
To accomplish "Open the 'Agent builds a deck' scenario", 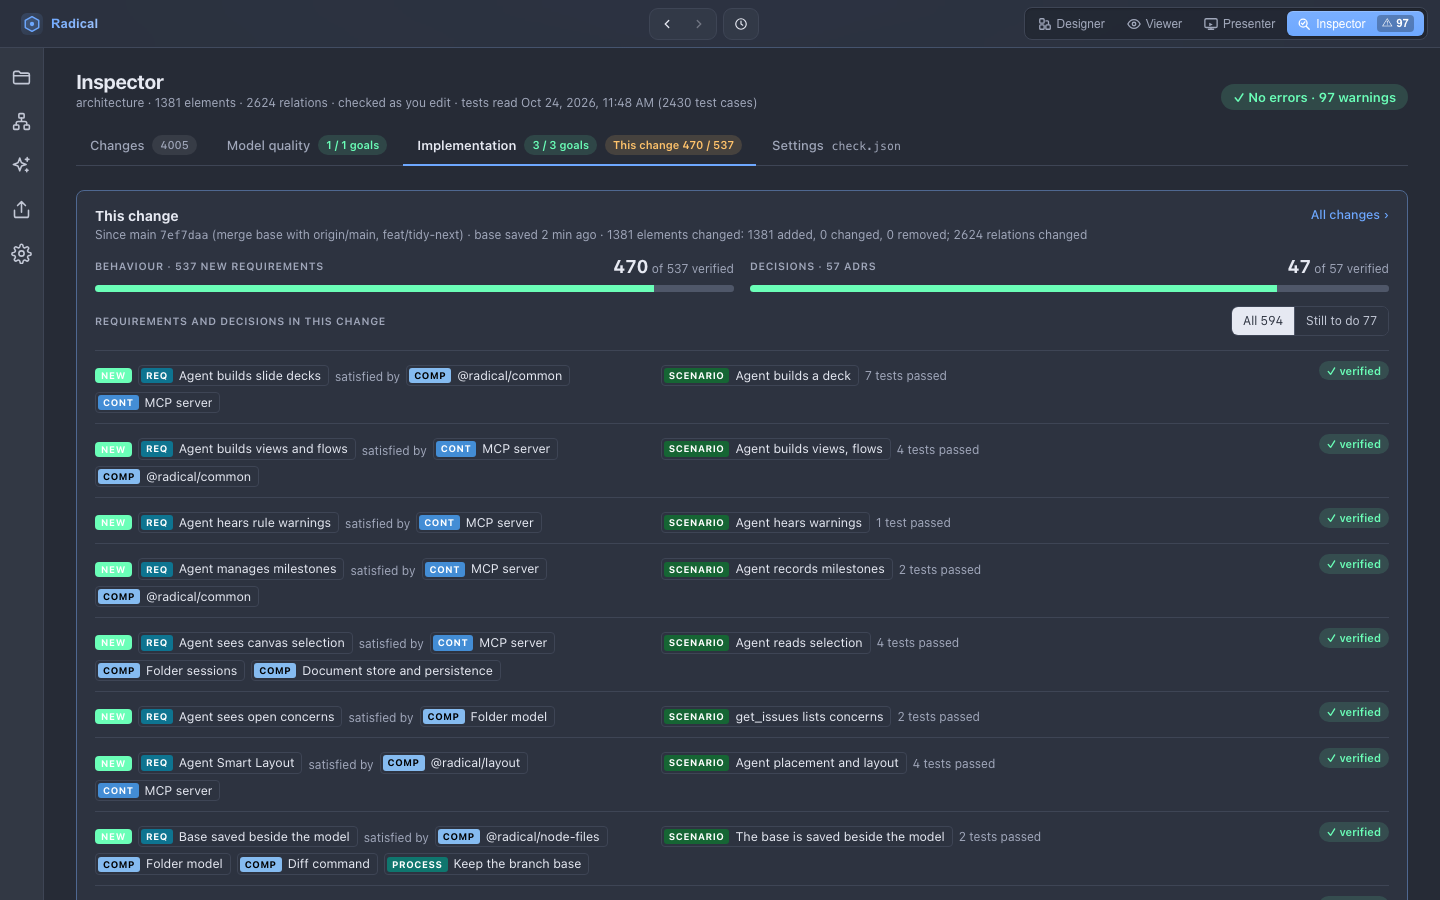I will (760, 376).
